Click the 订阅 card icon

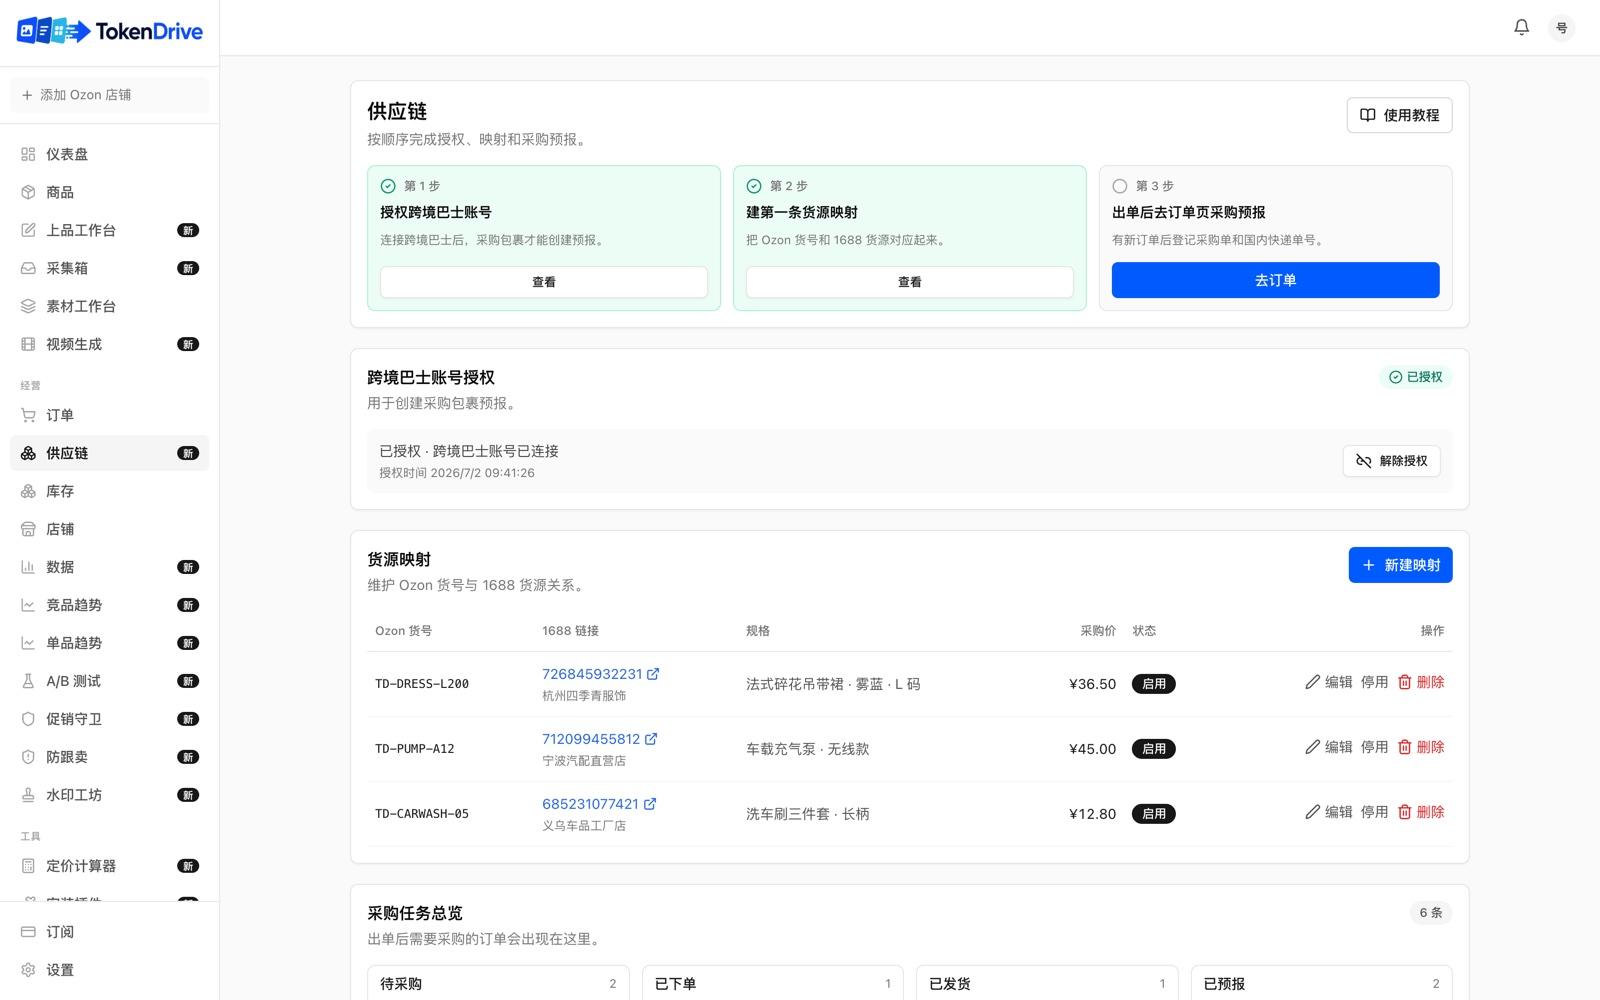coord(28,932)
